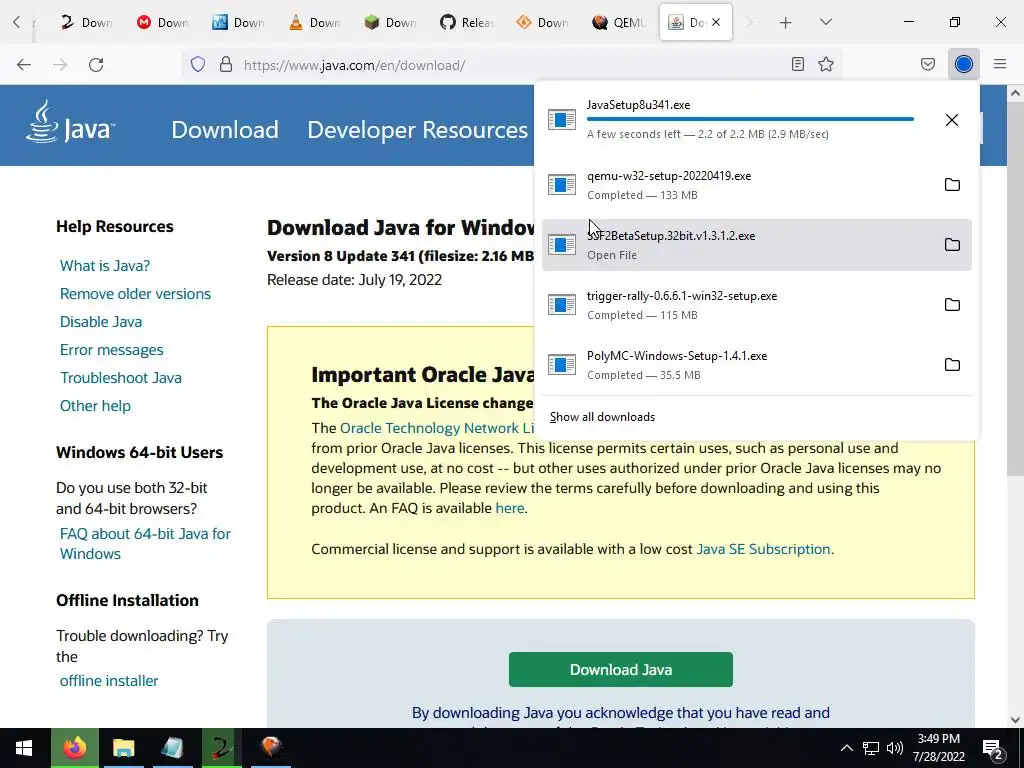Viewport: 1024px width, 768px height.
Task: Show hidden system tray icons
Action: [x=846, y=748]
